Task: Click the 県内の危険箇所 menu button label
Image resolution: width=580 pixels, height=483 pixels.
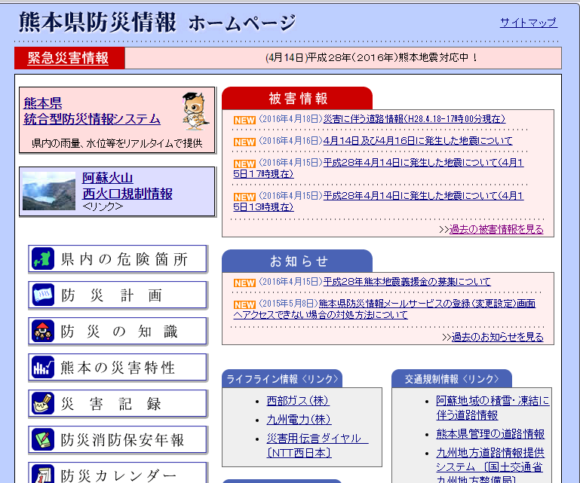Action: 125,259
